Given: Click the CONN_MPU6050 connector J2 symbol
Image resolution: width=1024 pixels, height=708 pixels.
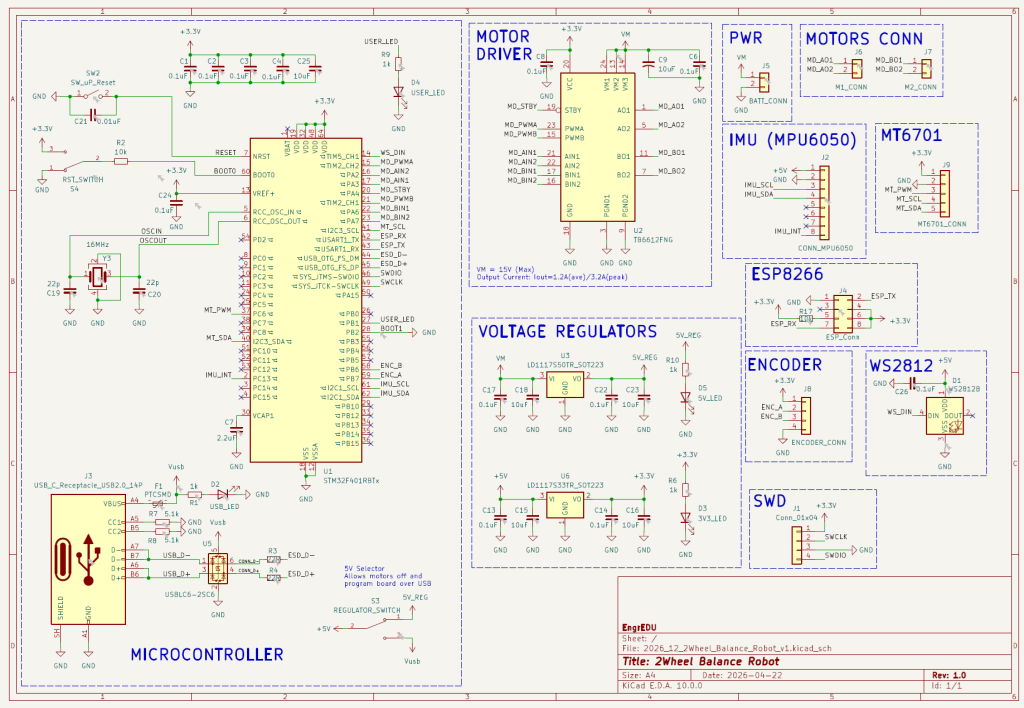Looking at the screenshot, I should click(824, 202).
